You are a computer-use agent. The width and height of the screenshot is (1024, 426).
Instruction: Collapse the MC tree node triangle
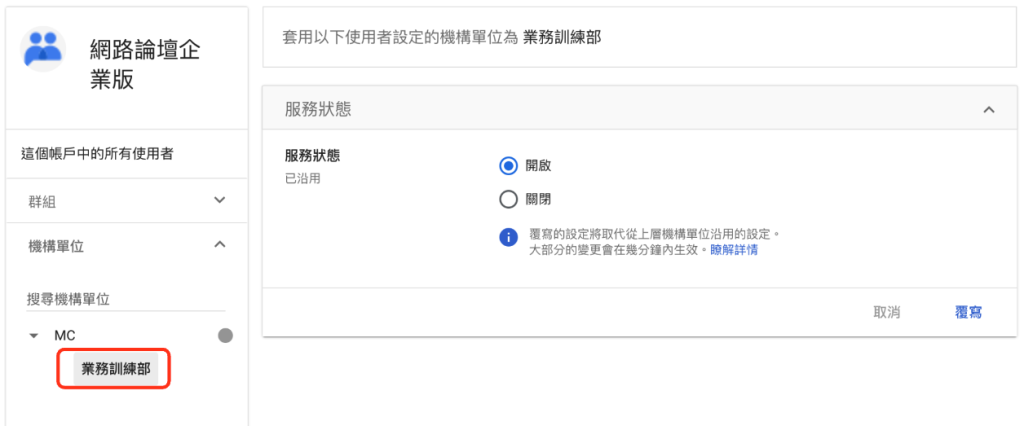click(x=33, y=336)
